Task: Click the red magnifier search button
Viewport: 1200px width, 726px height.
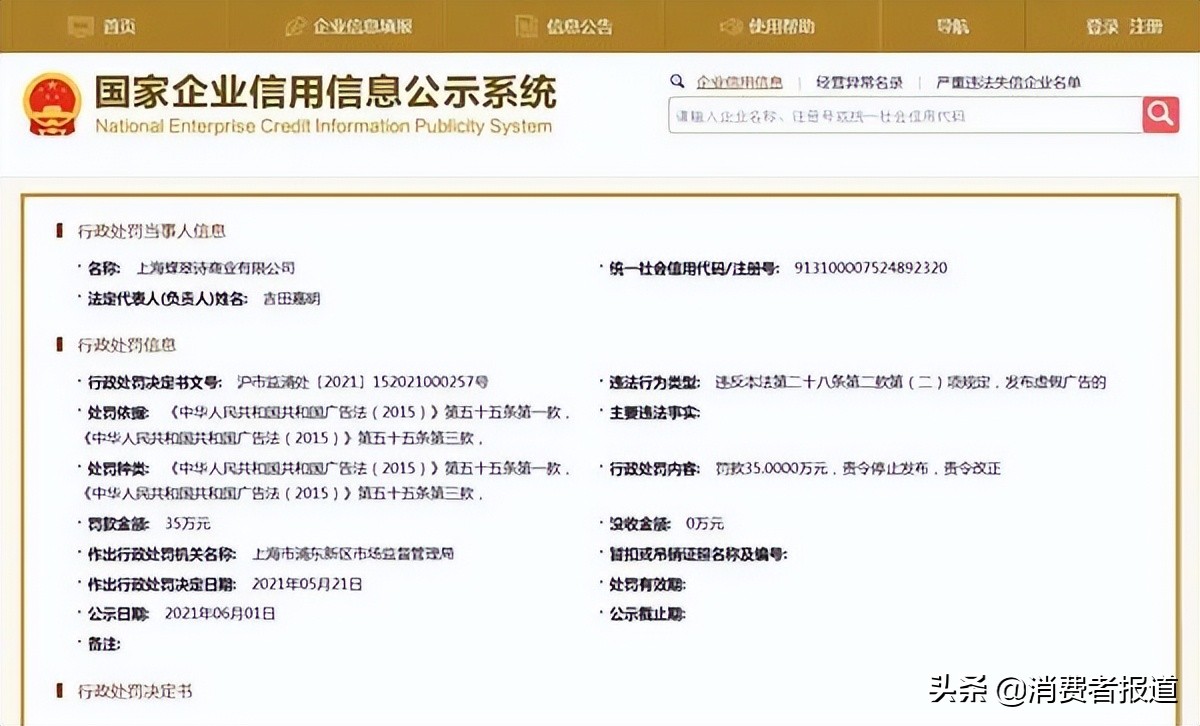Action: coord(1160,115)
